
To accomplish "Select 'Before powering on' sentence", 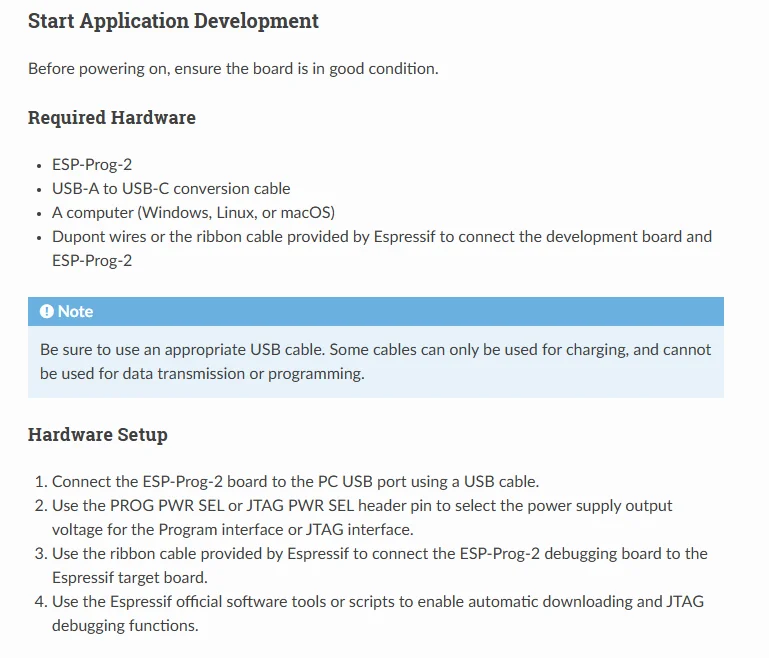I will [233, 69].
